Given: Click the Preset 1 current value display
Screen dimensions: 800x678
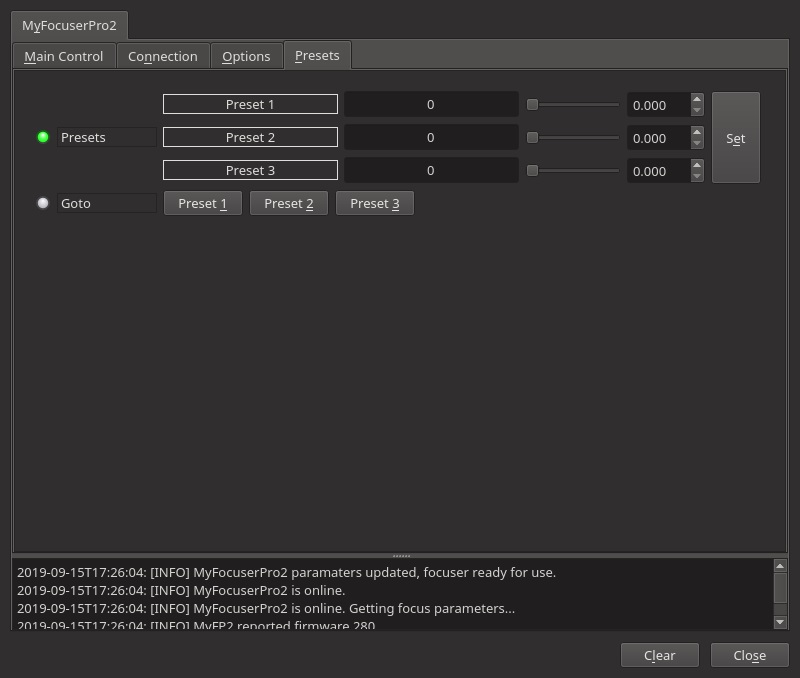Looking at the screenshot, I should coord(431,104).
